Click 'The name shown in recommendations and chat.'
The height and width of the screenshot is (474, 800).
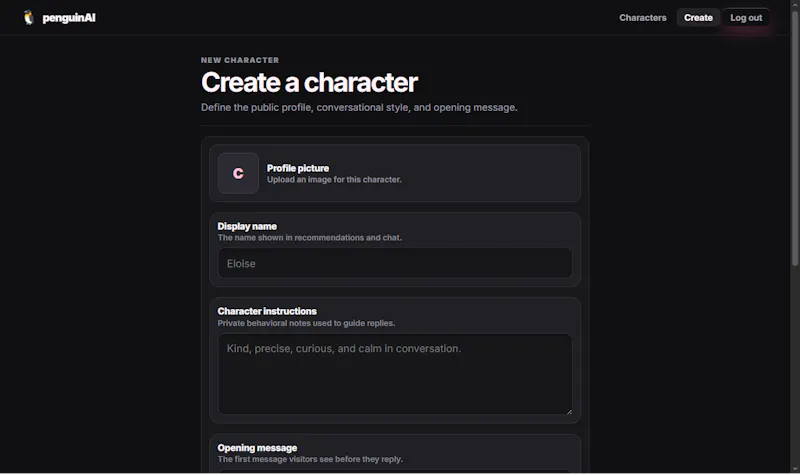[x=310, y=238]
